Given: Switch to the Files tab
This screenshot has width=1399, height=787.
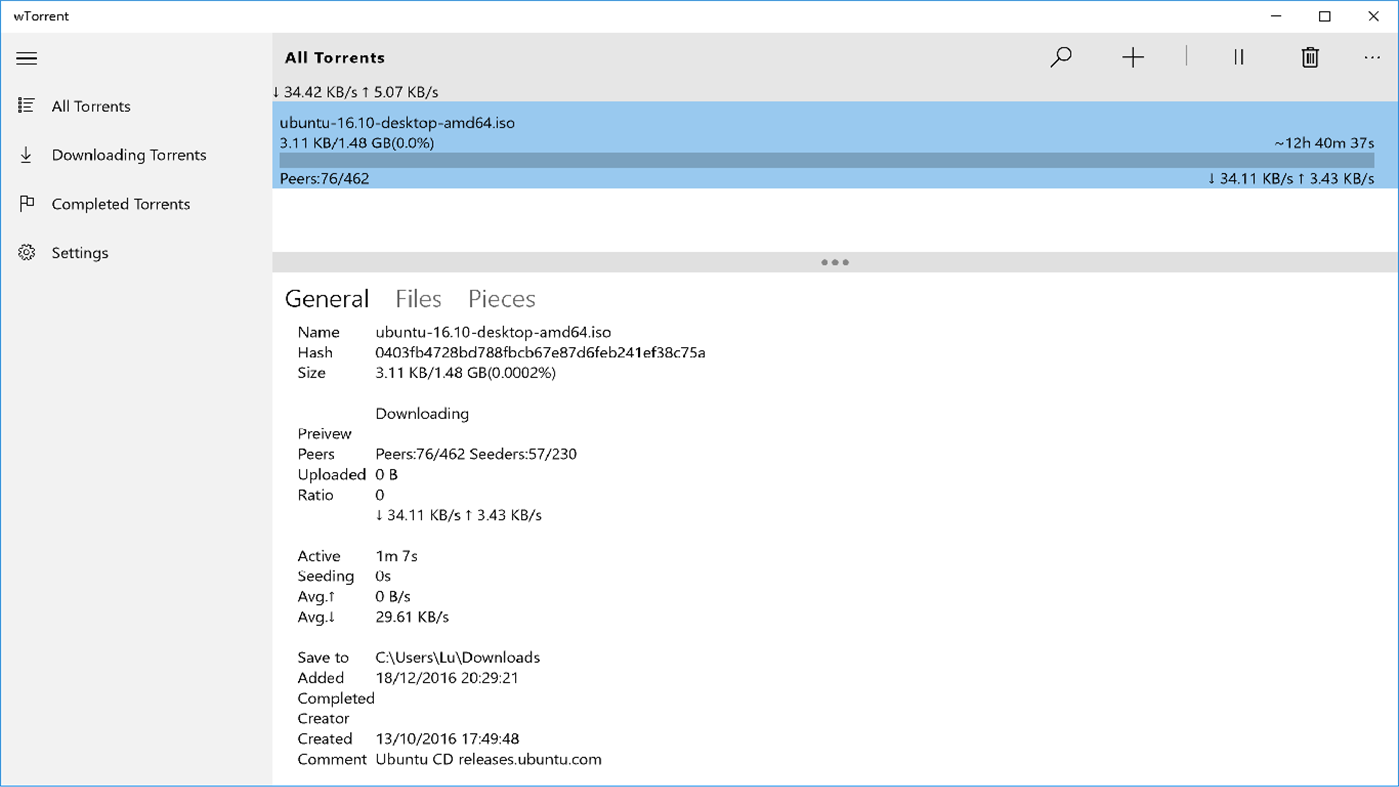Looking at the screenshot, I should (x=417, y=298).
